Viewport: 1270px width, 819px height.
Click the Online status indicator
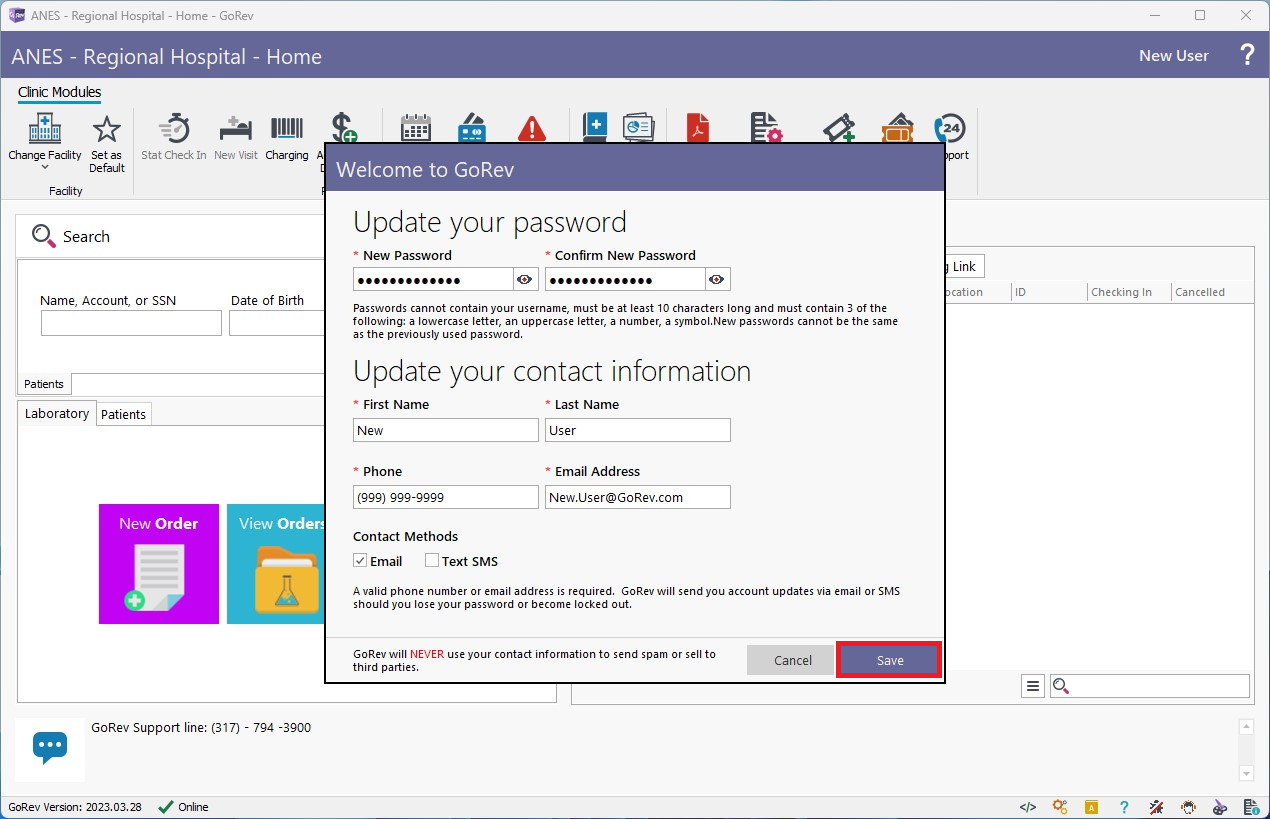point(184,807)
